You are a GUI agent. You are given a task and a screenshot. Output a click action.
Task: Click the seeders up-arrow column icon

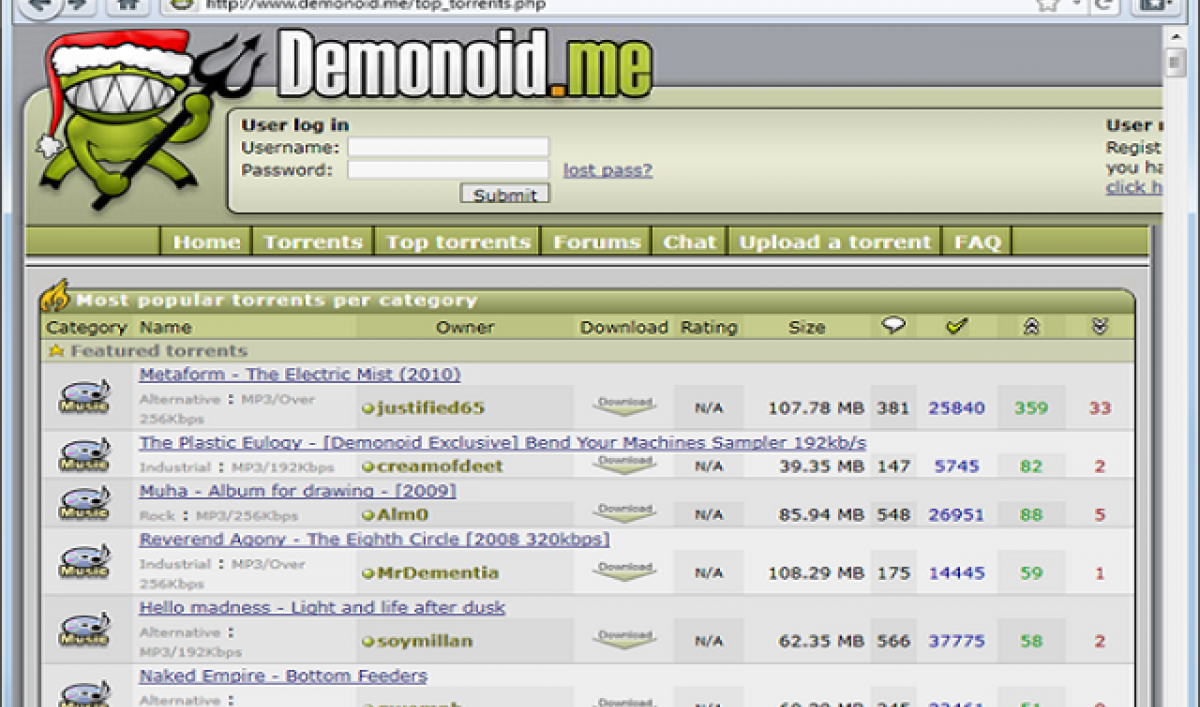point(1031,327)
